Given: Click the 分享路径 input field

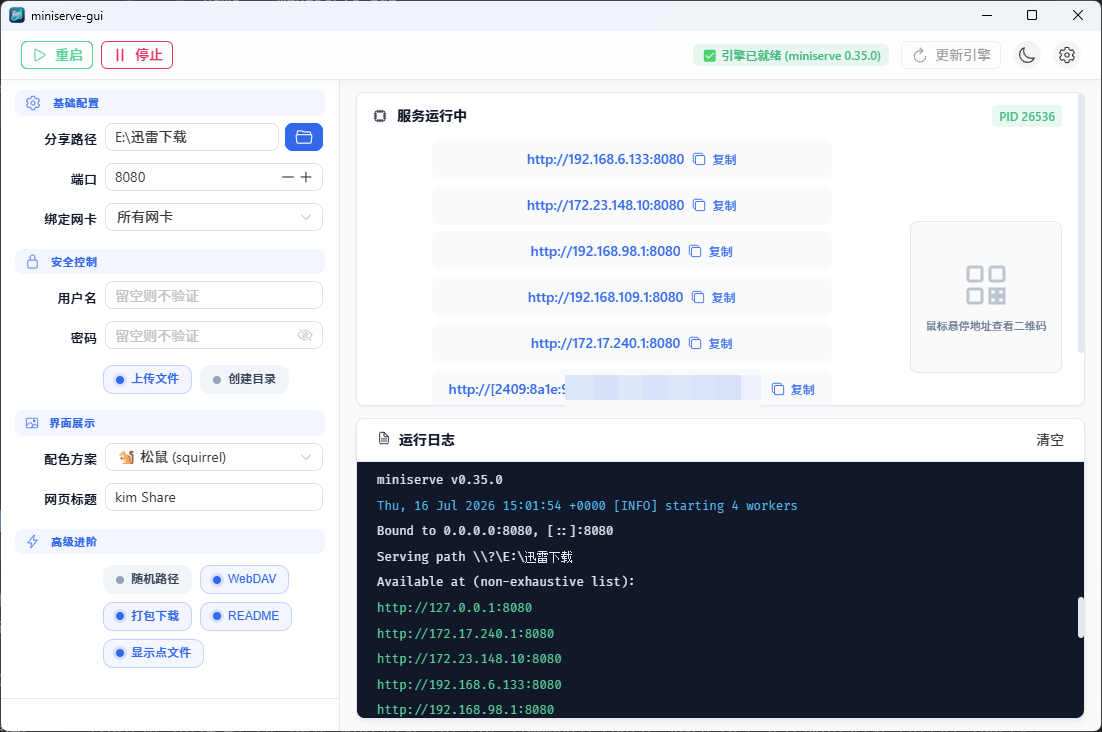Looking at the screenshot, I should click(192, 137).
